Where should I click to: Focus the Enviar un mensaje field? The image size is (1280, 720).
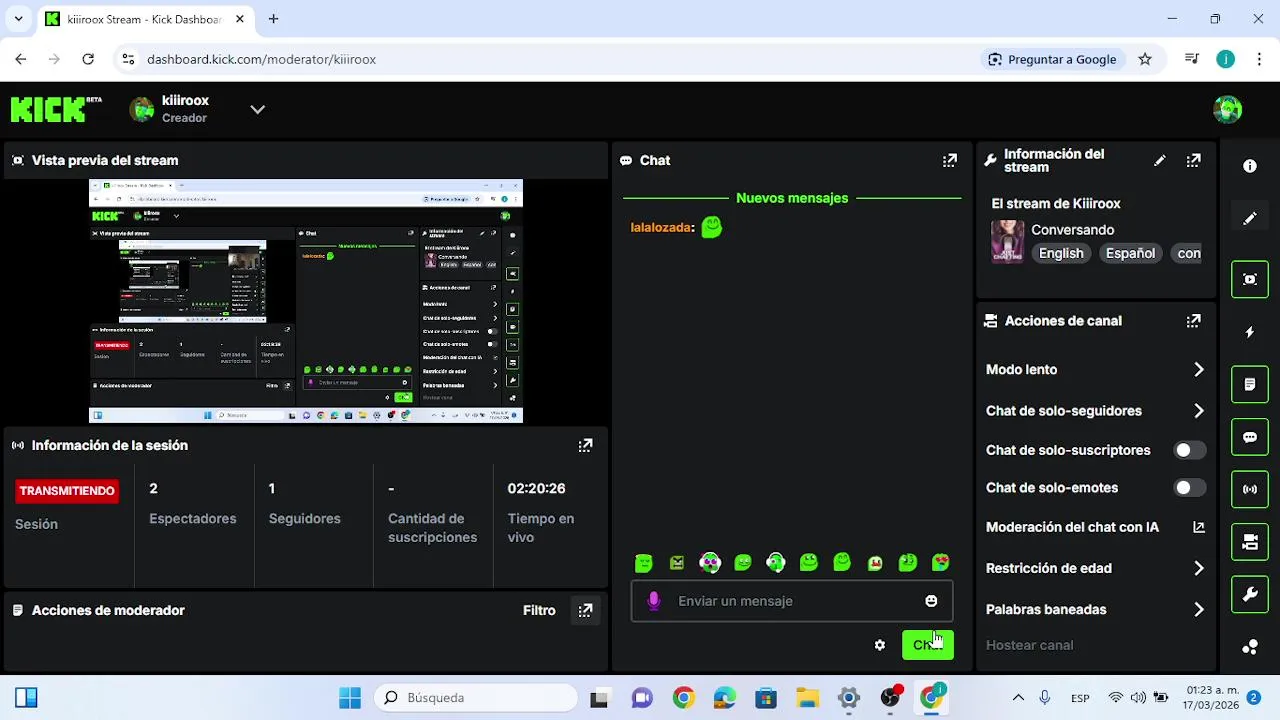point(792,601)
